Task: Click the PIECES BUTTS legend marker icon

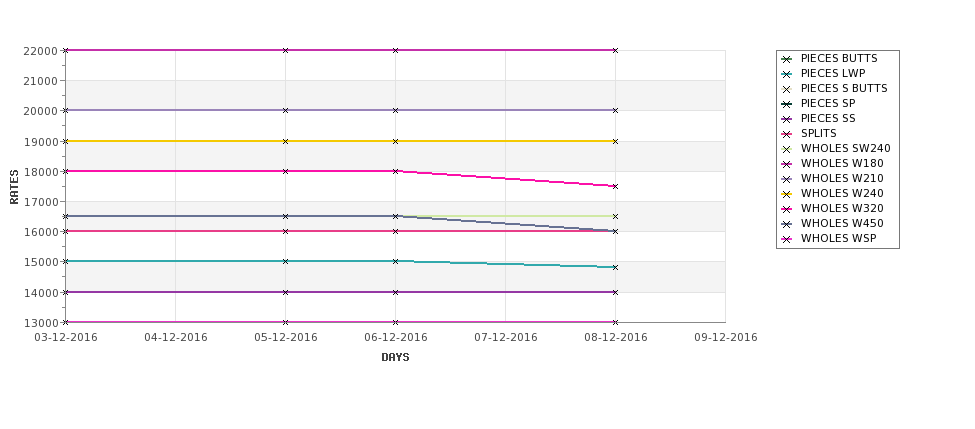Action: [x=786, y=59]
